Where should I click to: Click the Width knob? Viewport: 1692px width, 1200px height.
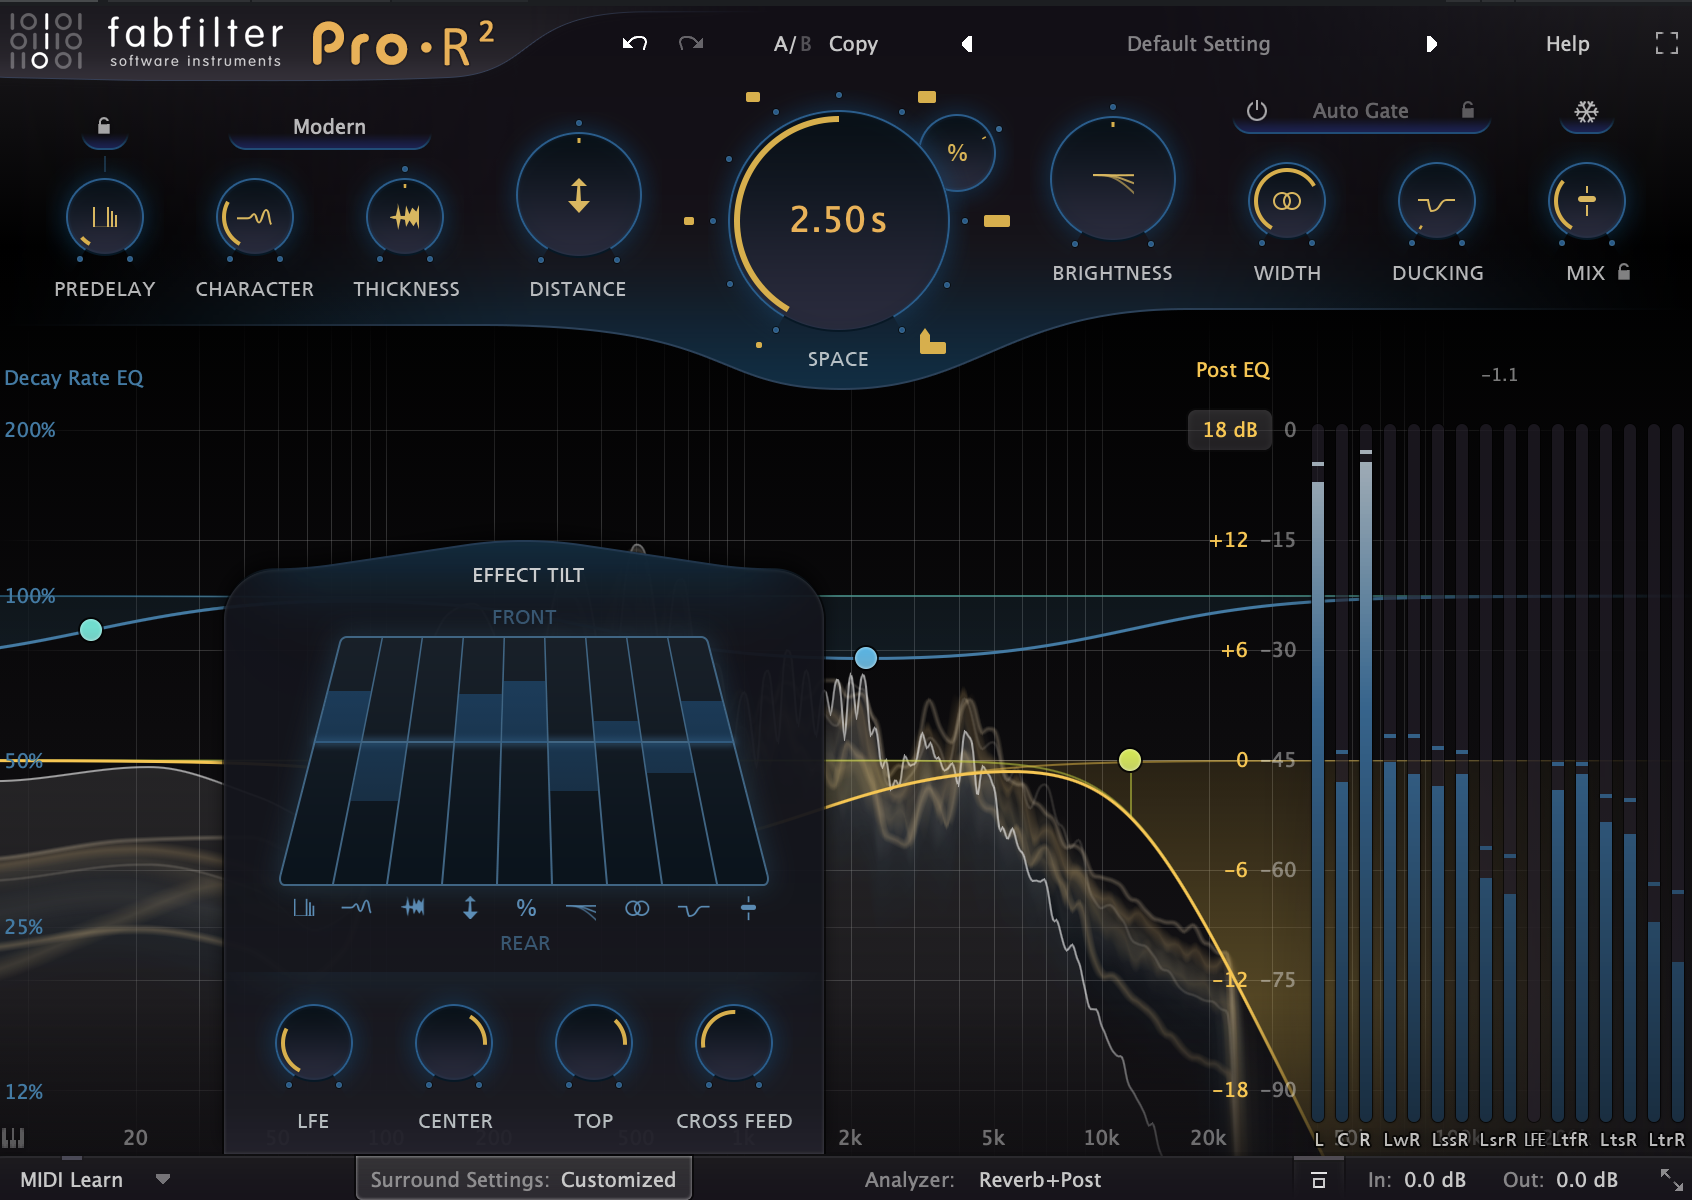[1287, 202]
